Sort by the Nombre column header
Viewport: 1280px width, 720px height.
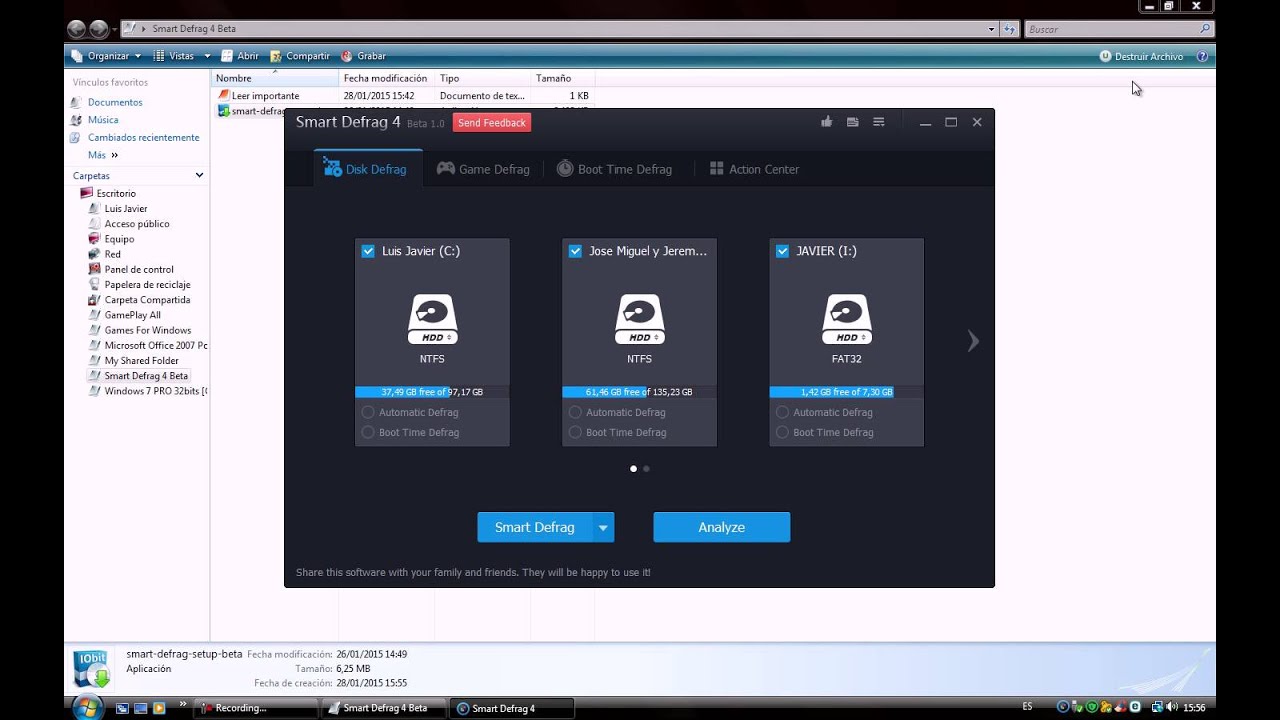(276, 78)
